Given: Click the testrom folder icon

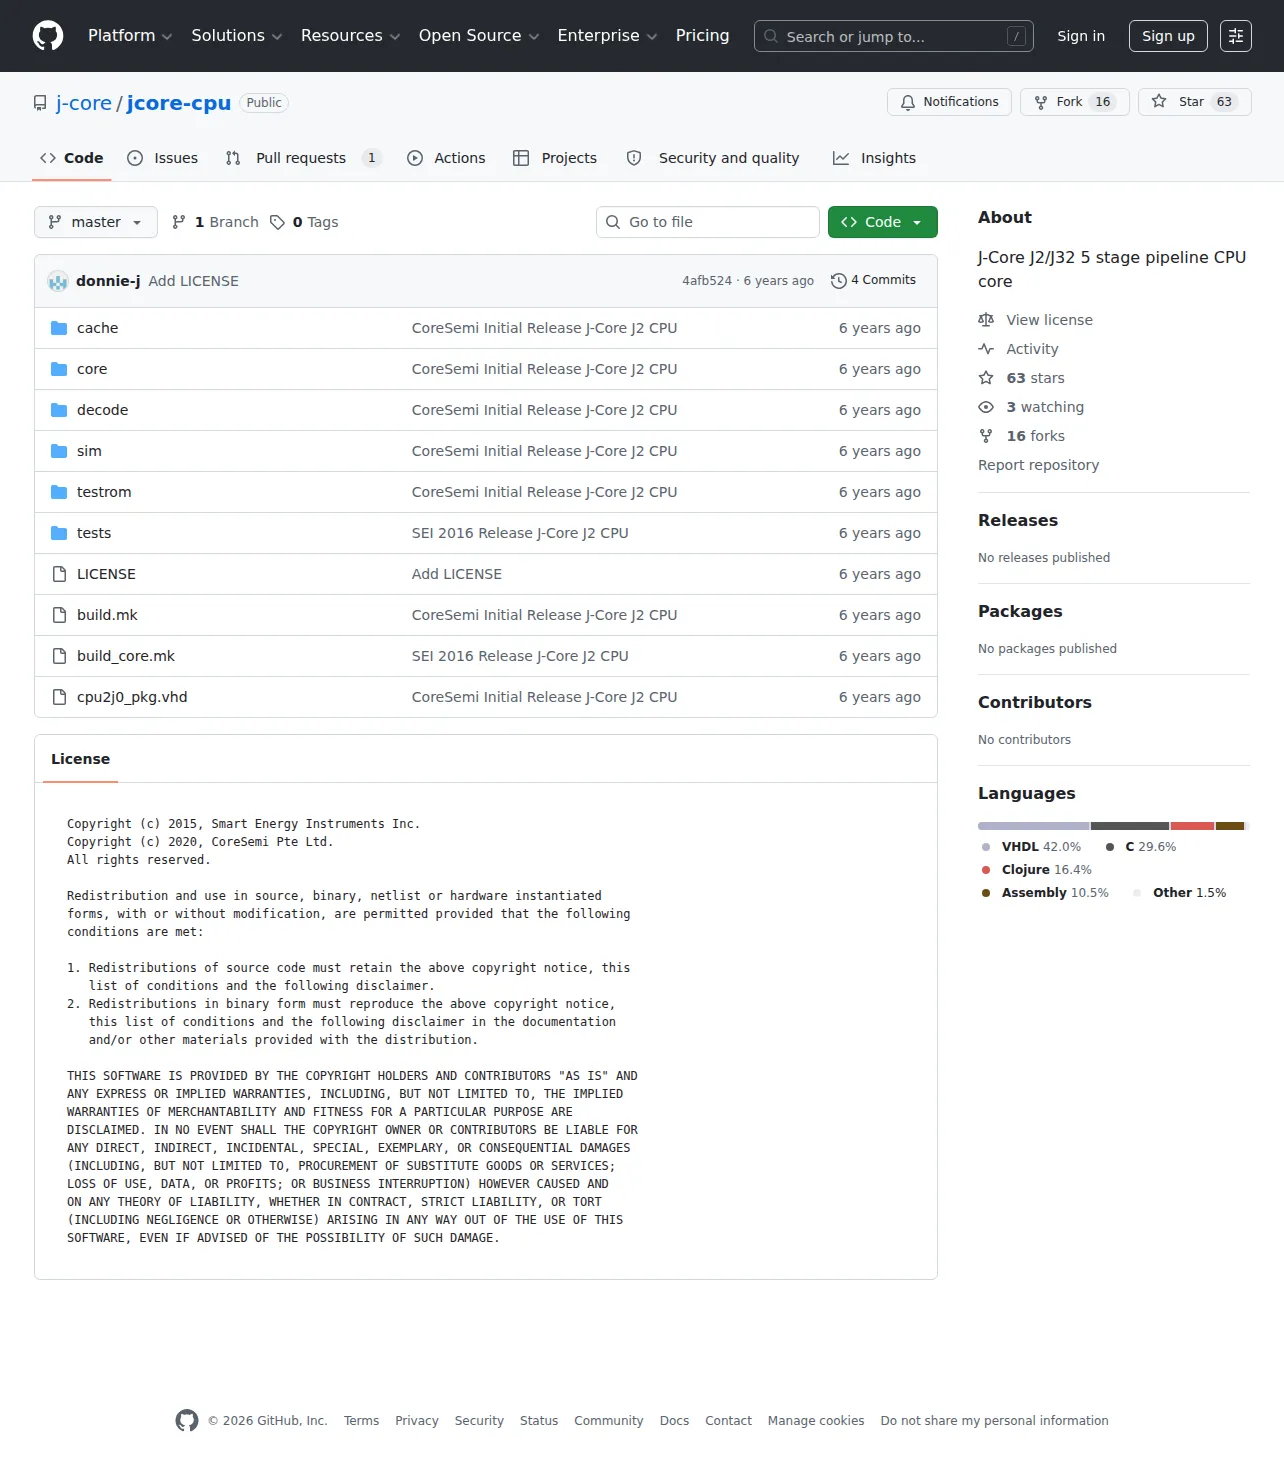Looking at the screenshot, I should coord(59,492).
